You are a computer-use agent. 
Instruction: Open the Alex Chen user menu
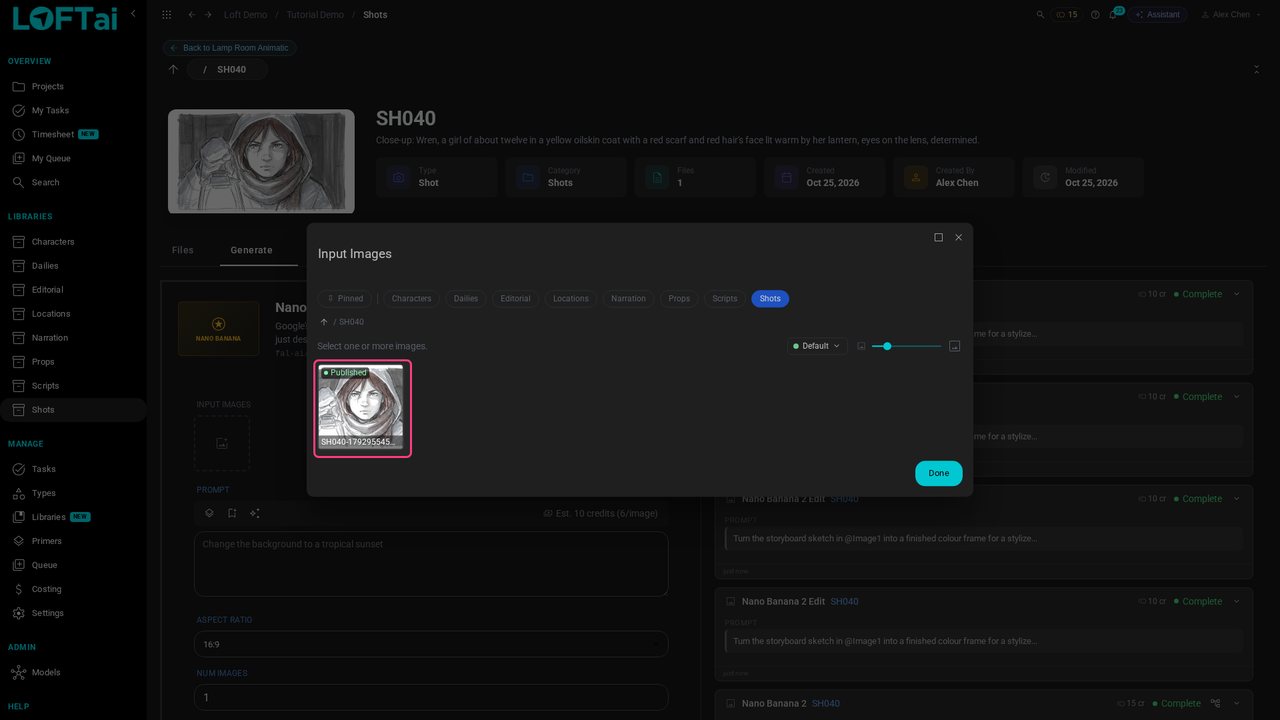pyautogui.click(x=1233, y=15)
